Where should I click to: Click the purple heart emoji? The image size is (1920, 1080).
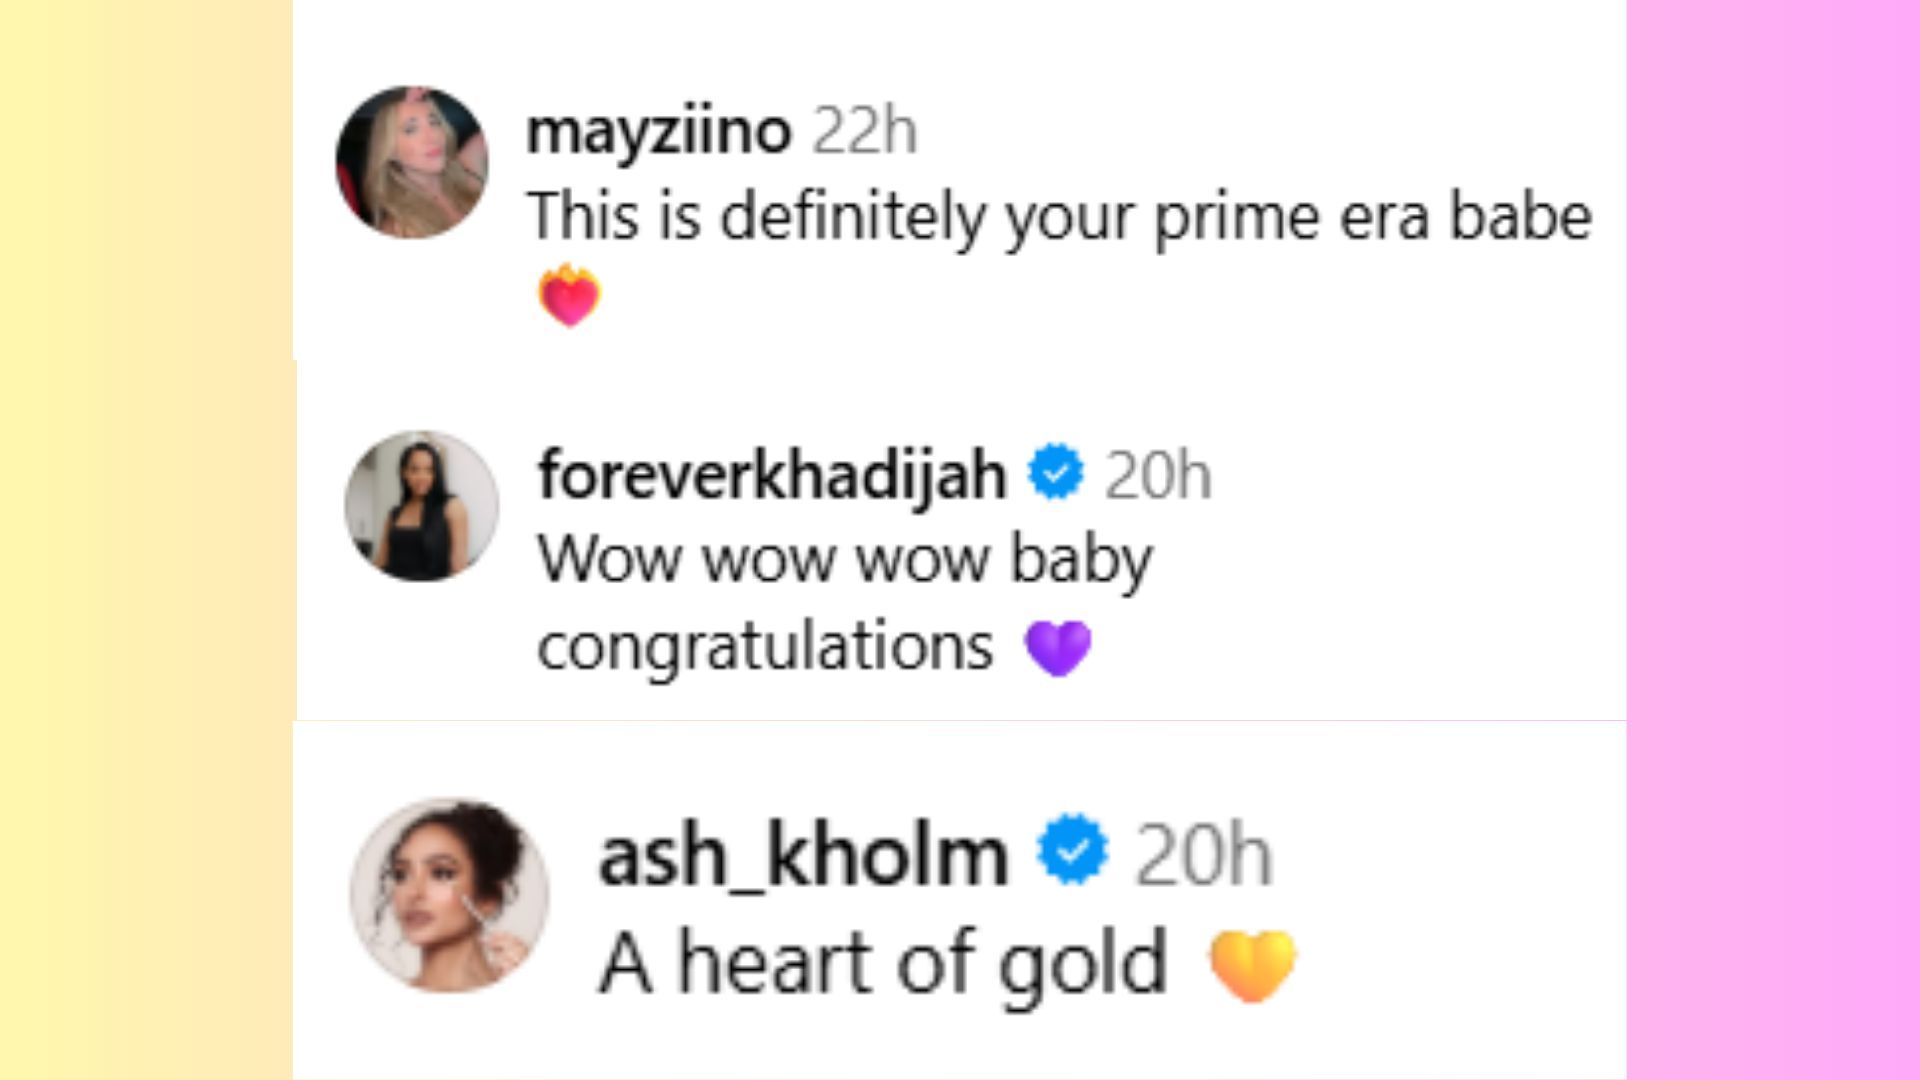1058,647
